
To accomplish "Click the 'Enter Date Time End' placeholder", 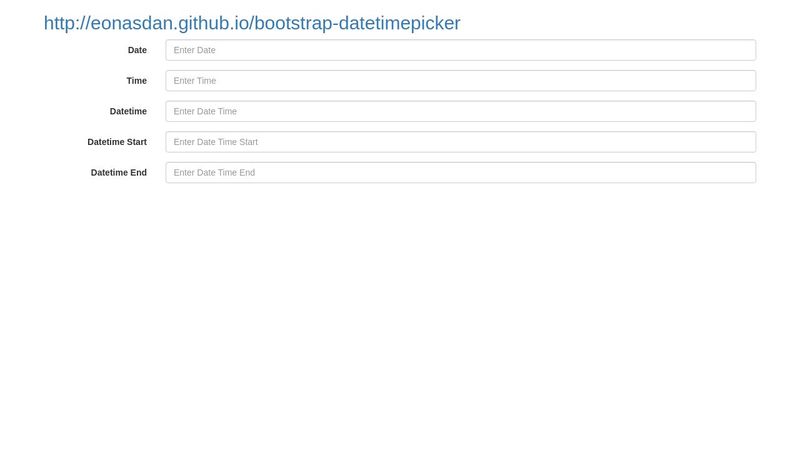I will (214, 172).
